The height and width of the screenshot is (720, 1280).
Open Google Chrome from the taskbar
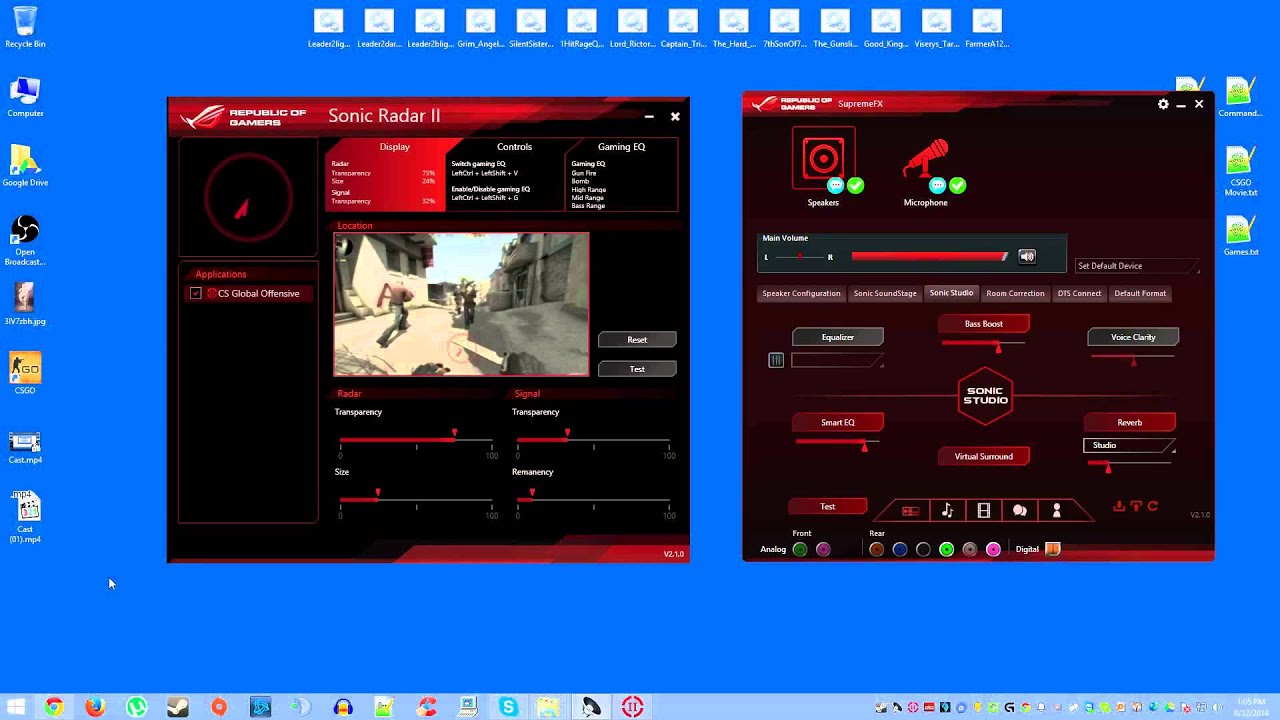click(x=54, y=707)
